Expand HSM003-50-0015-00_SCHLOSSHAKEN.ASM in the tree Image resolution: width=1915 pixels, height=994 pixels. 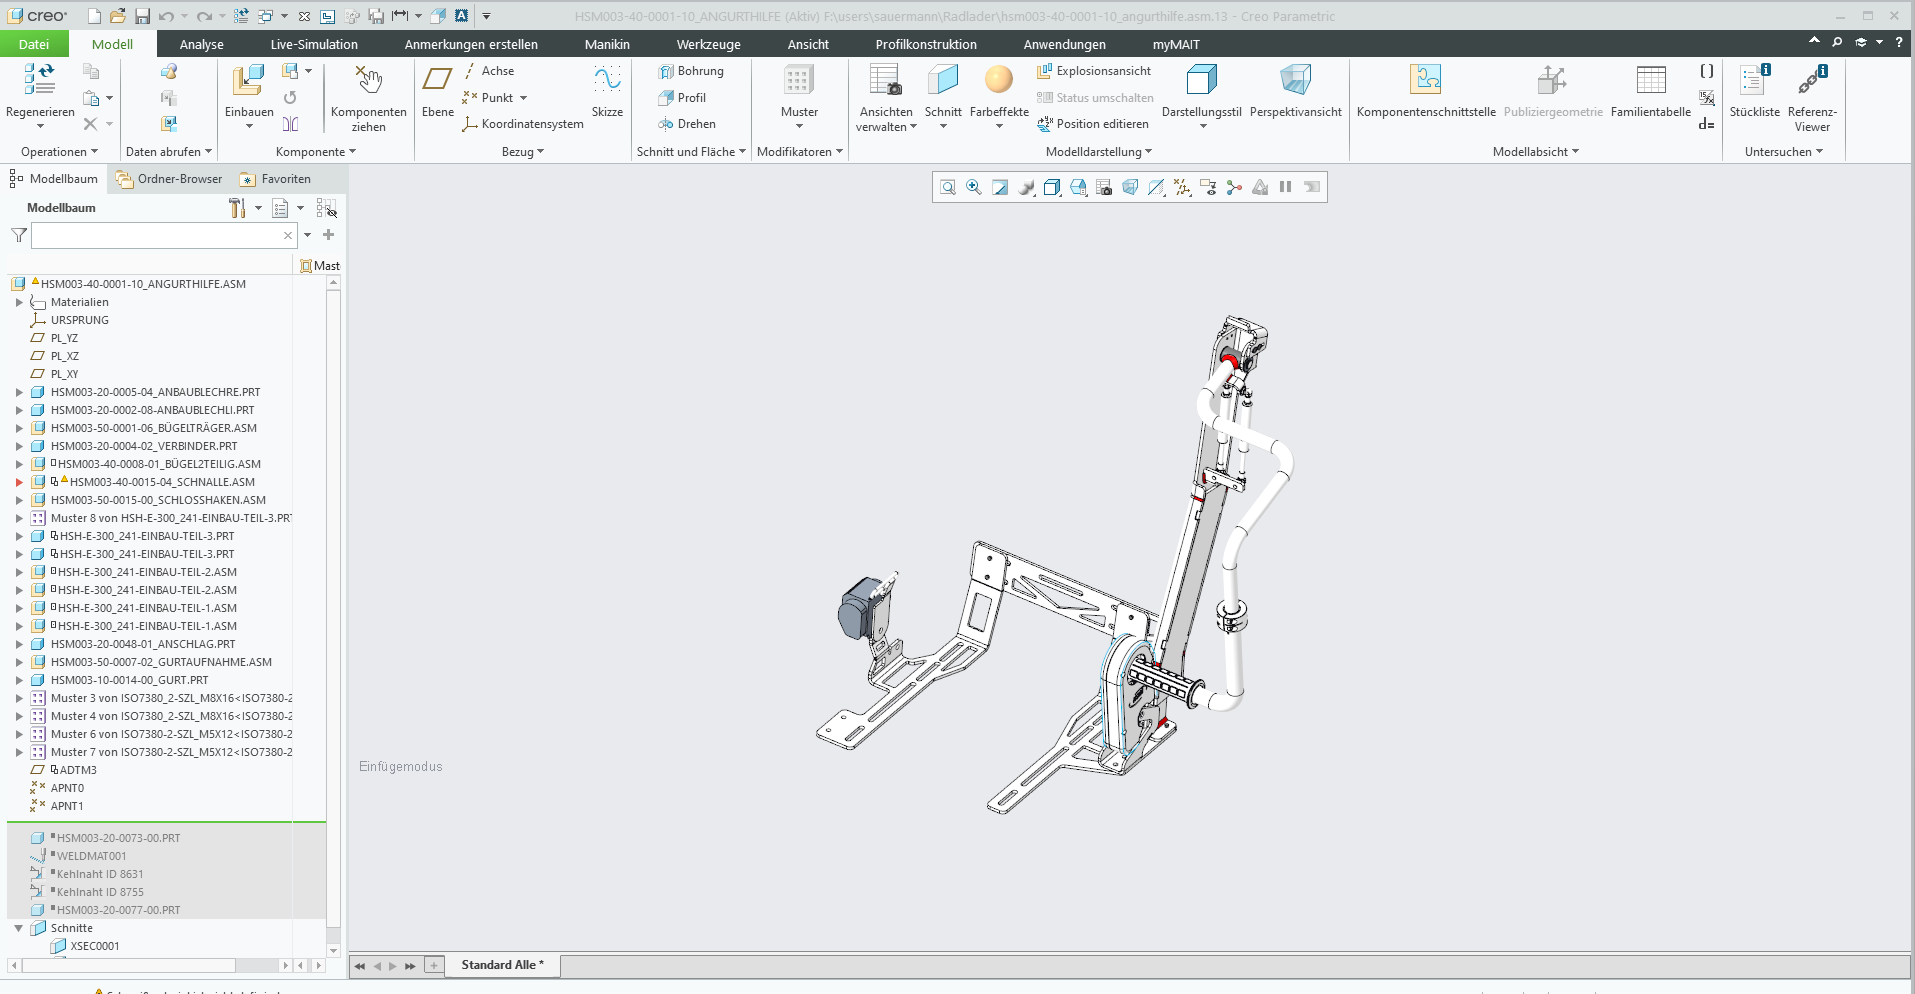tap(19, 500)
